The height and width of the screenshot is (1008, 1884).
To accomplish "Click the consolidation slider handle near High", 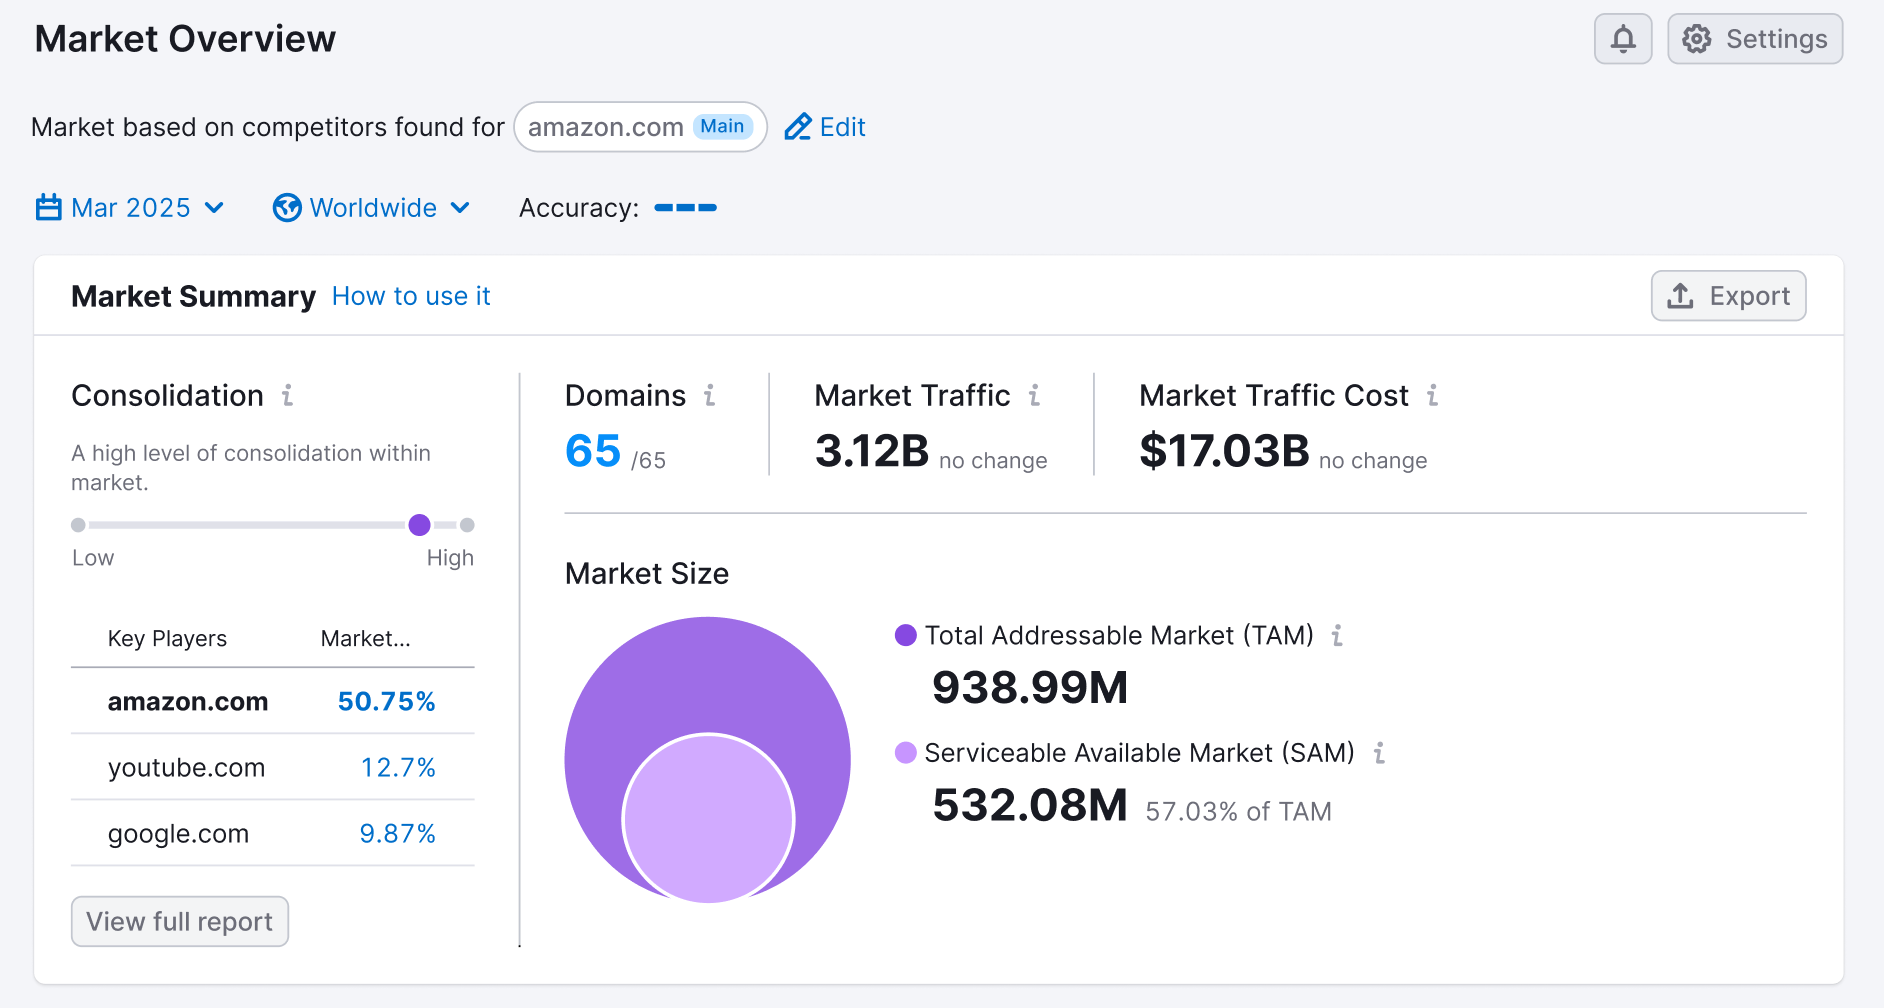I will click(x=419, y=525).
